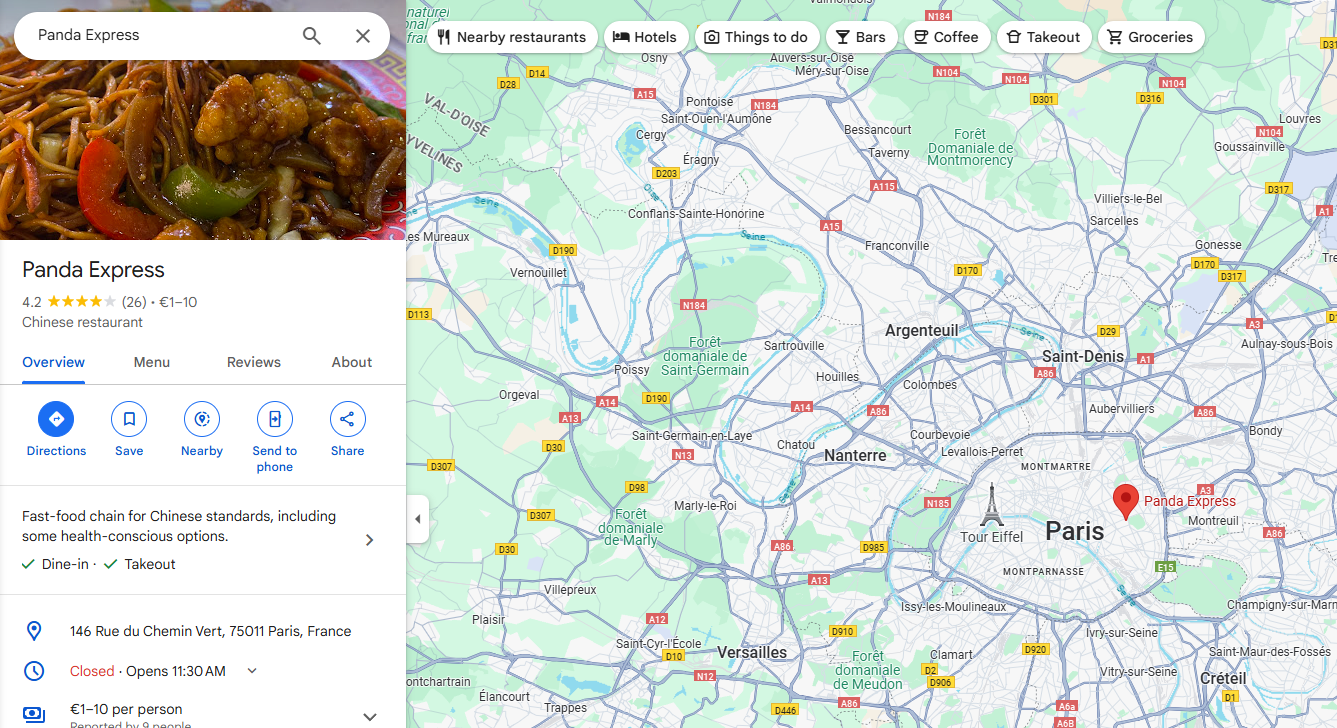Click the red Panda Express map pin
The height and width of the screenshot is (728, 1337).
click(1126, 502)
